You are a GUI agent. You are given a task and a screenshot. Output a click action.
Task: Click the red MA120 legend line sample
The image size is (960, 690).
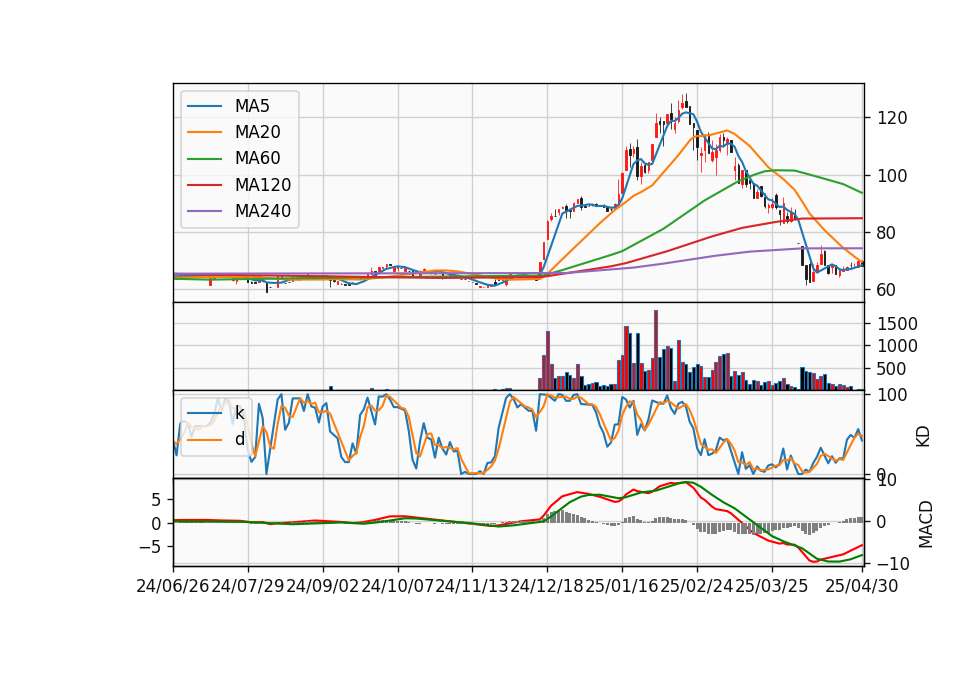tap(204, 185)
